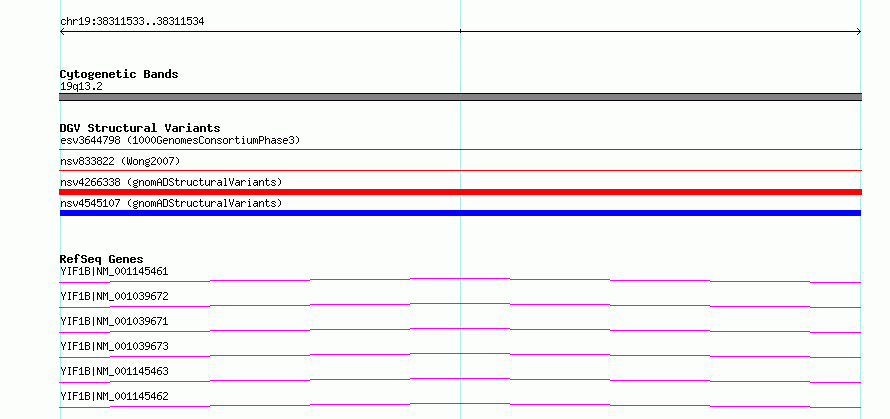Click YIF1B|NM_001039673 transcript label
890x419 pixels.
(114, 346)
